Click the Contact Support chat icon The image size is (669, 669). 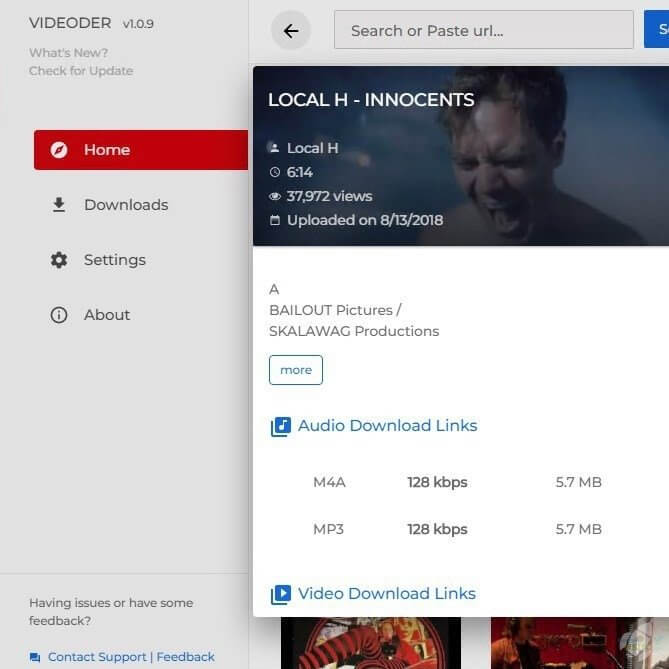click(35, 657)
